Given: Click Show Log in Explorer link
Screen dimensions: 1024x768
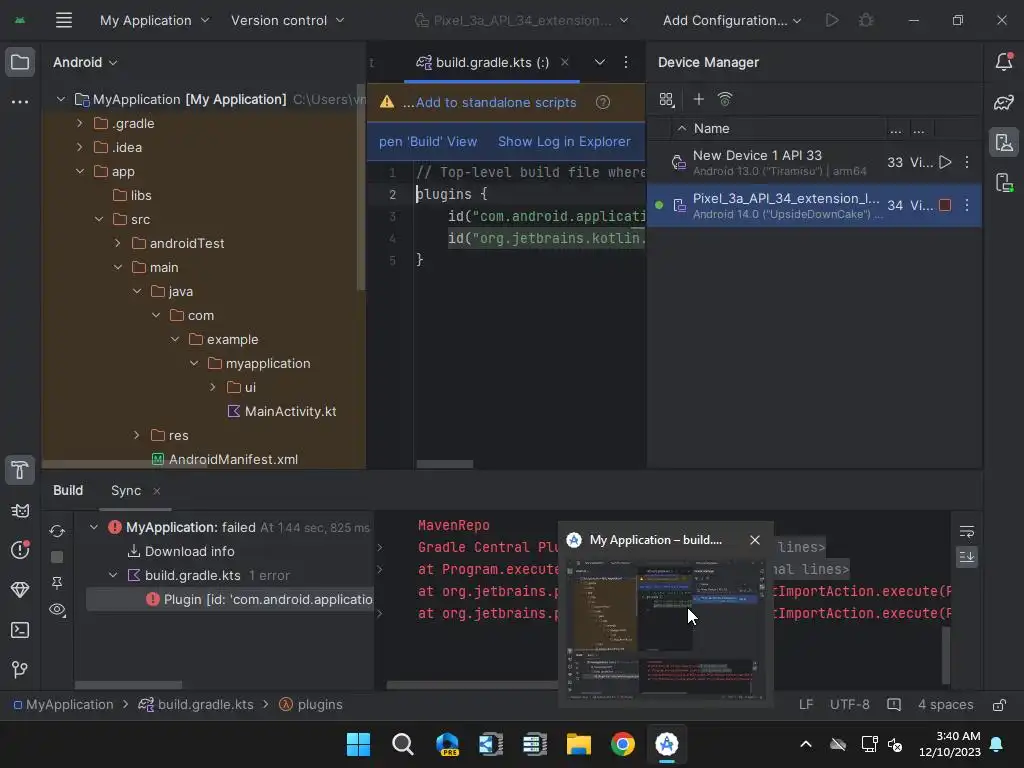Looking at the screenshot, I should point(564,142).
